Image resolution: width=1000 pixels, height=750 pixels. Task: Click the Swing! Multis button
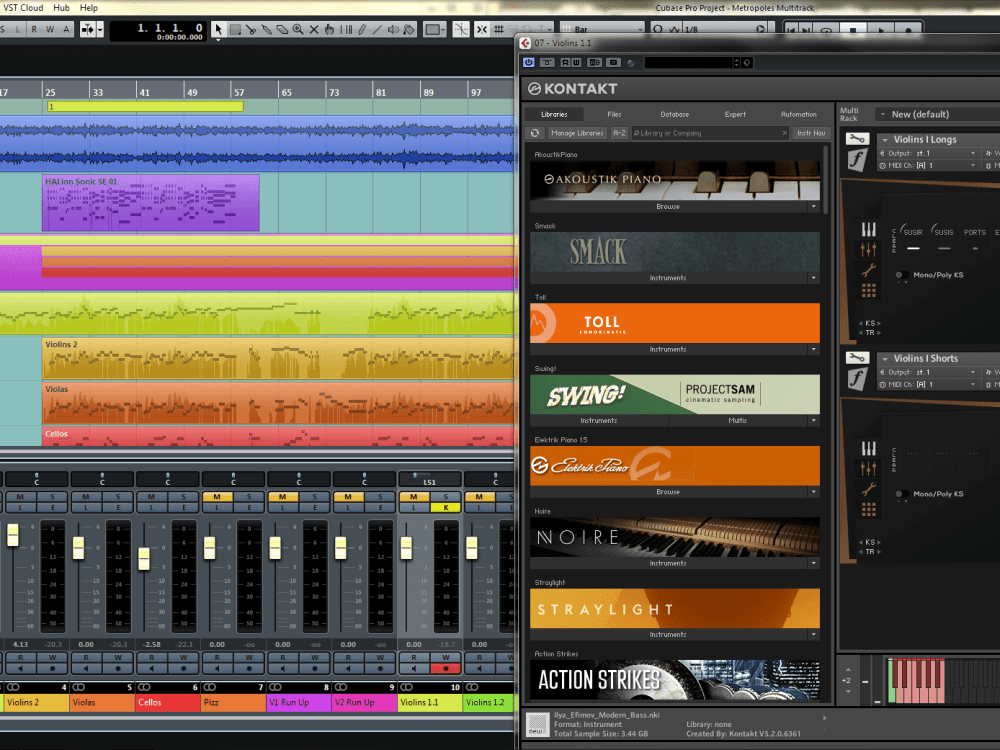(x=737, y=421)
